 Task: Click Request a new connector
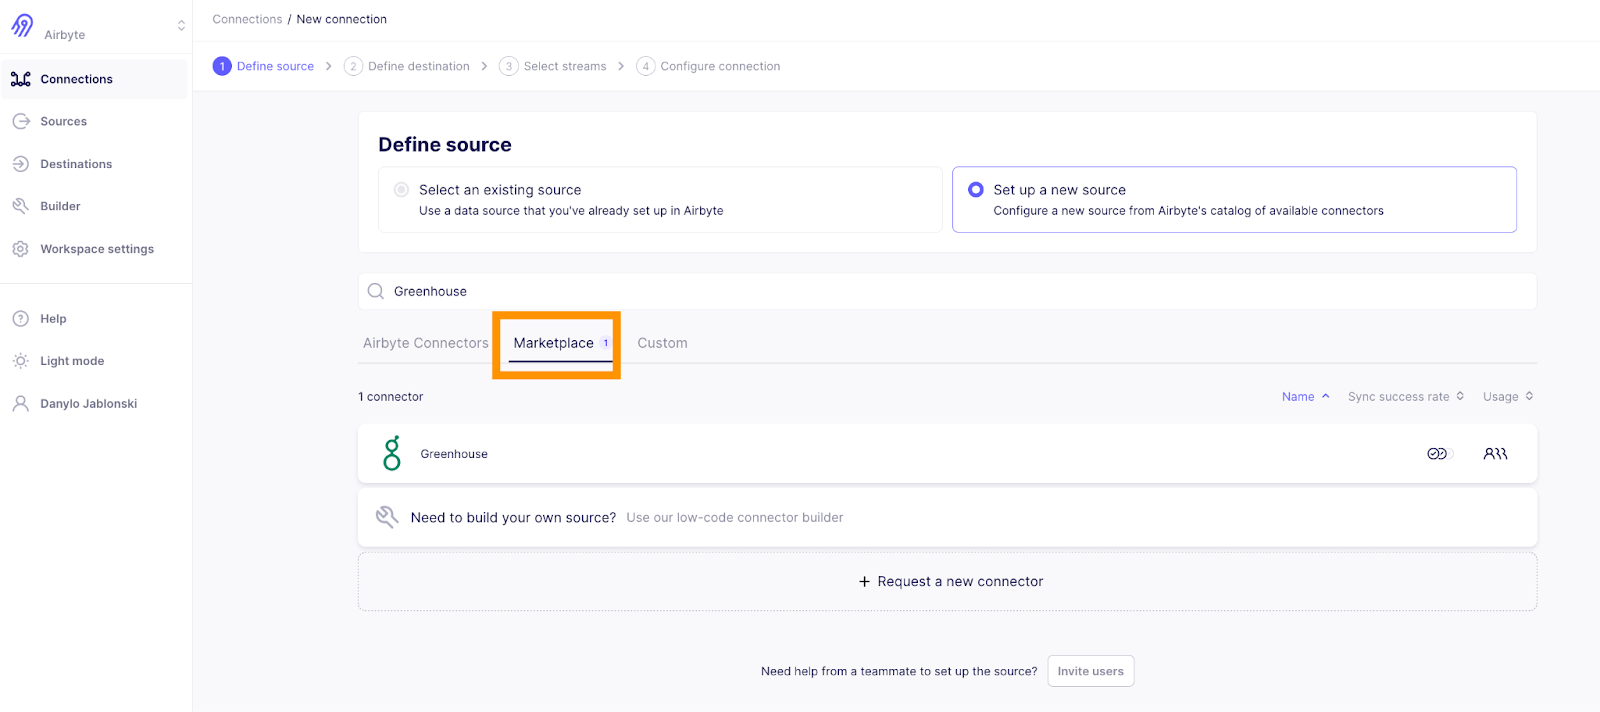click(x=950, y=581)
